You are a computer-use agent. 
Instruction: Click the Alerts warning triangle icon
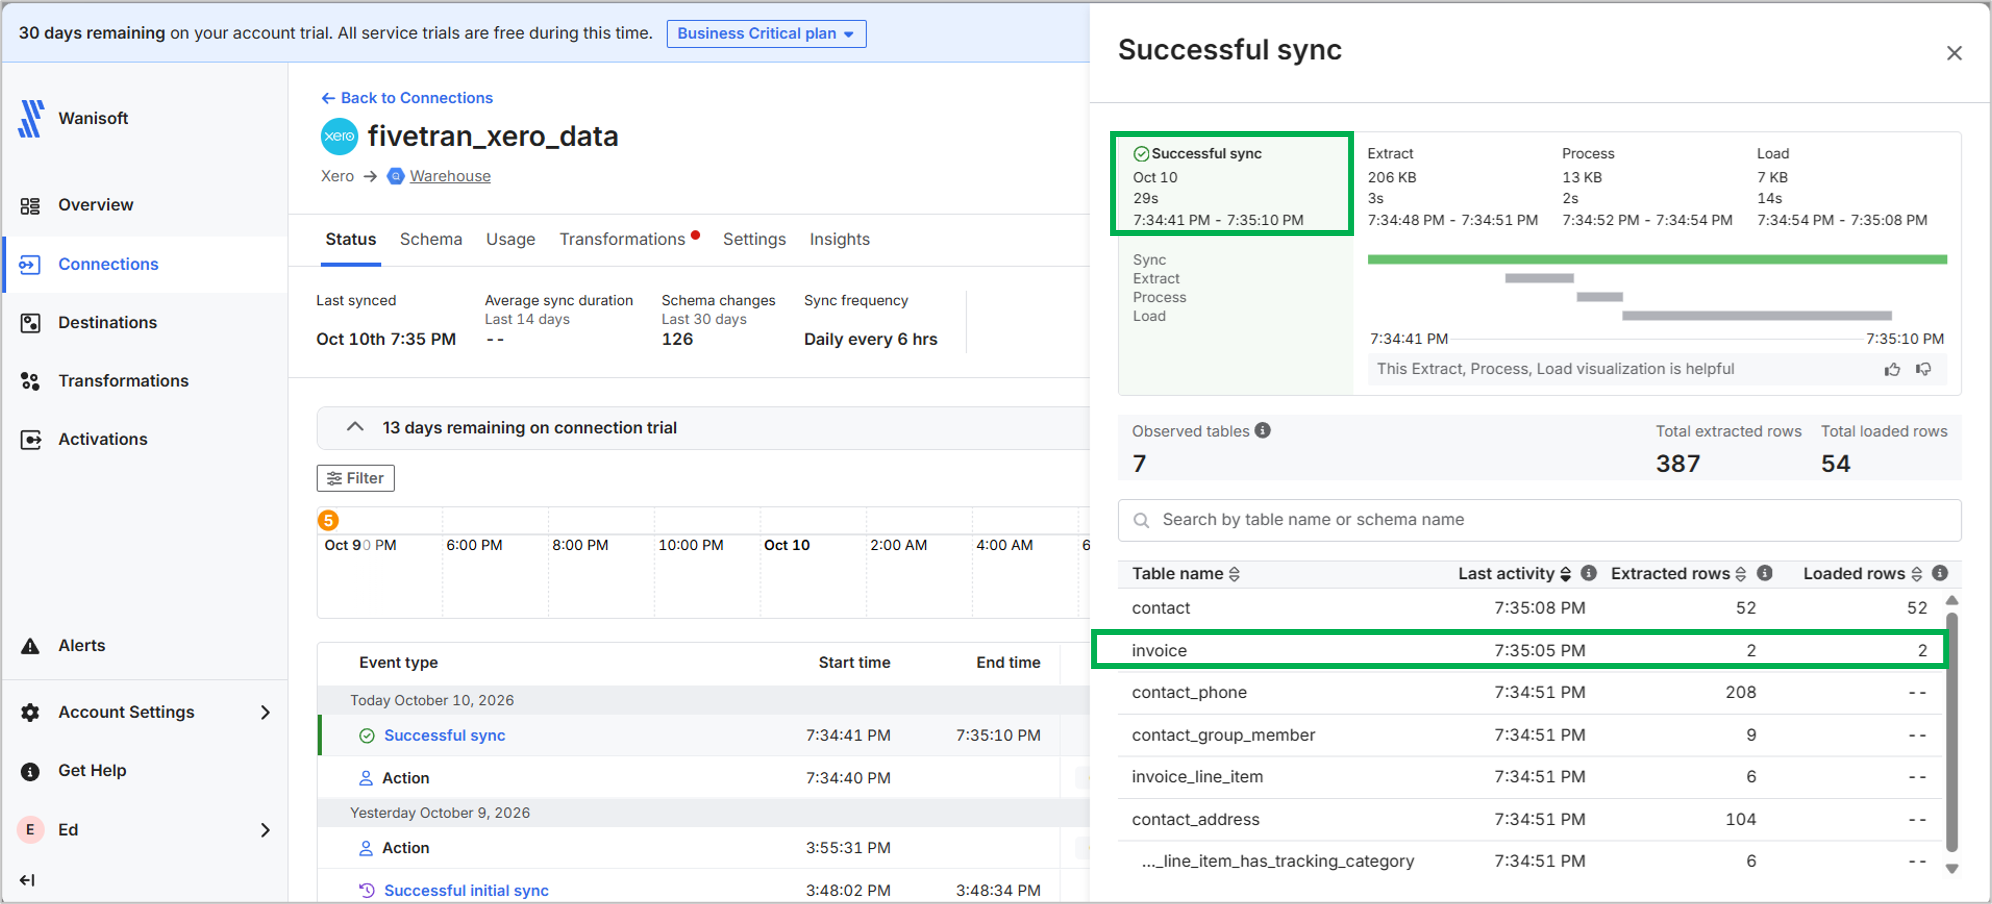30,646
